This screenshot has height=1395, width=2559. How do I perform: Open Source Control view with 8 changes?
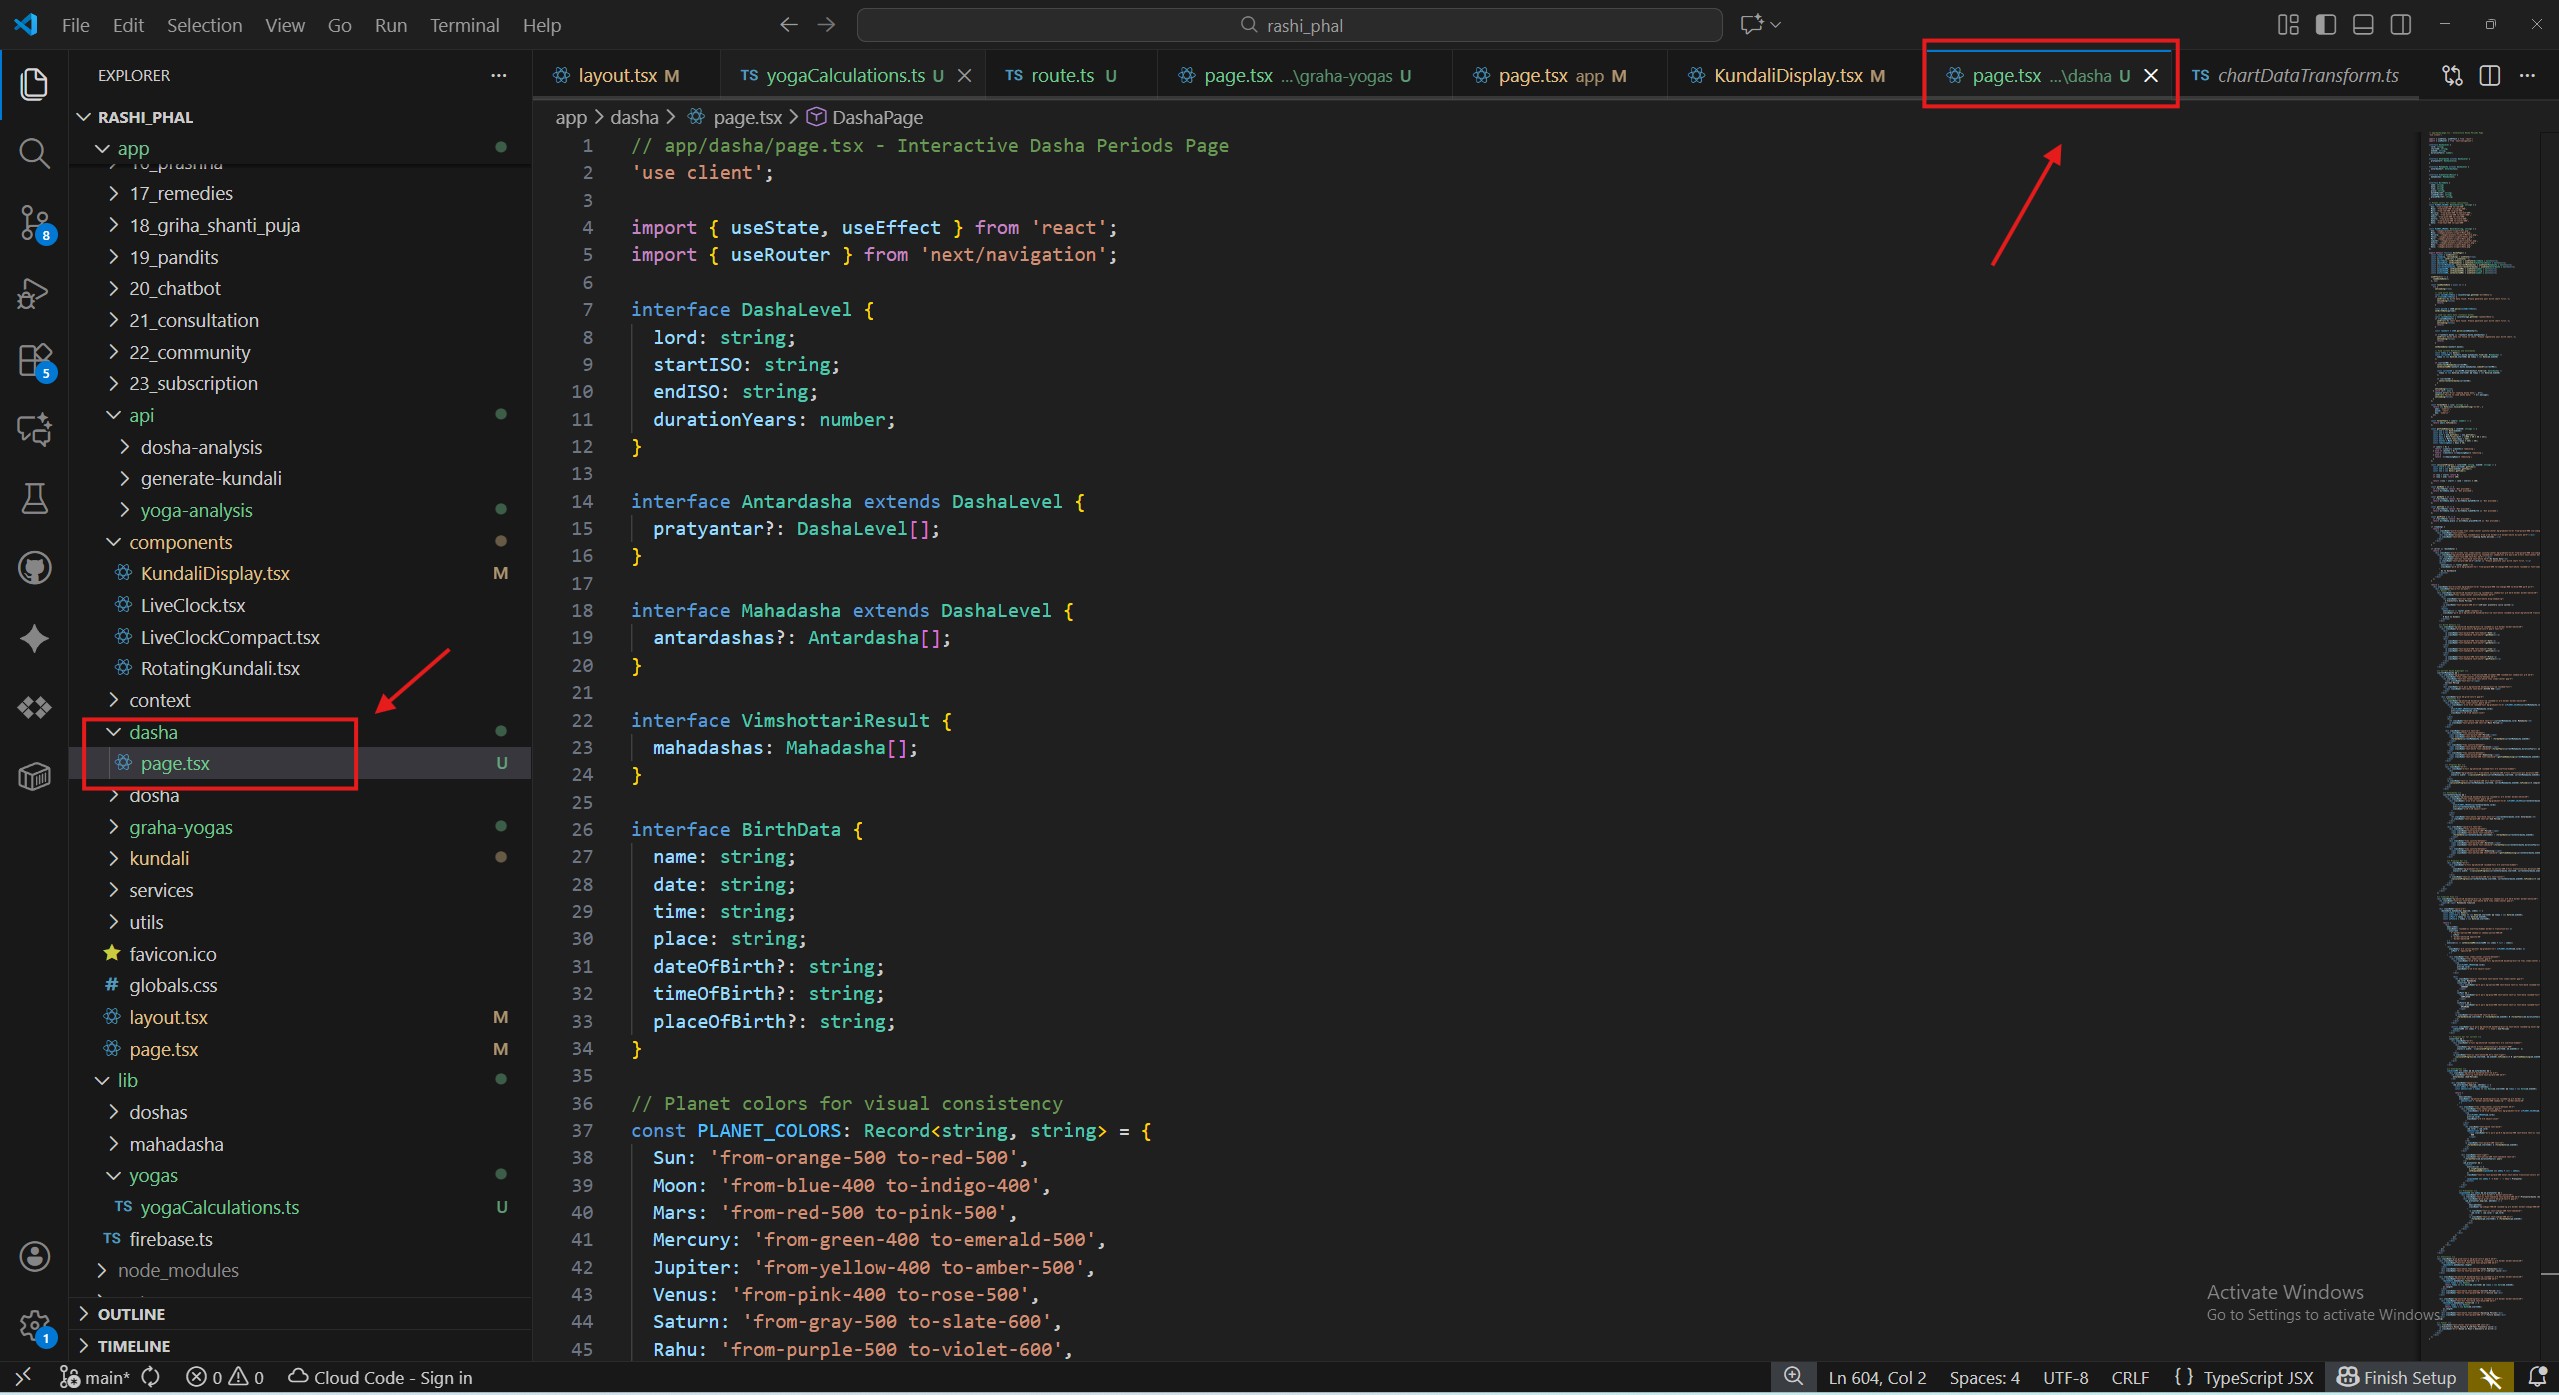coord(34,222)
